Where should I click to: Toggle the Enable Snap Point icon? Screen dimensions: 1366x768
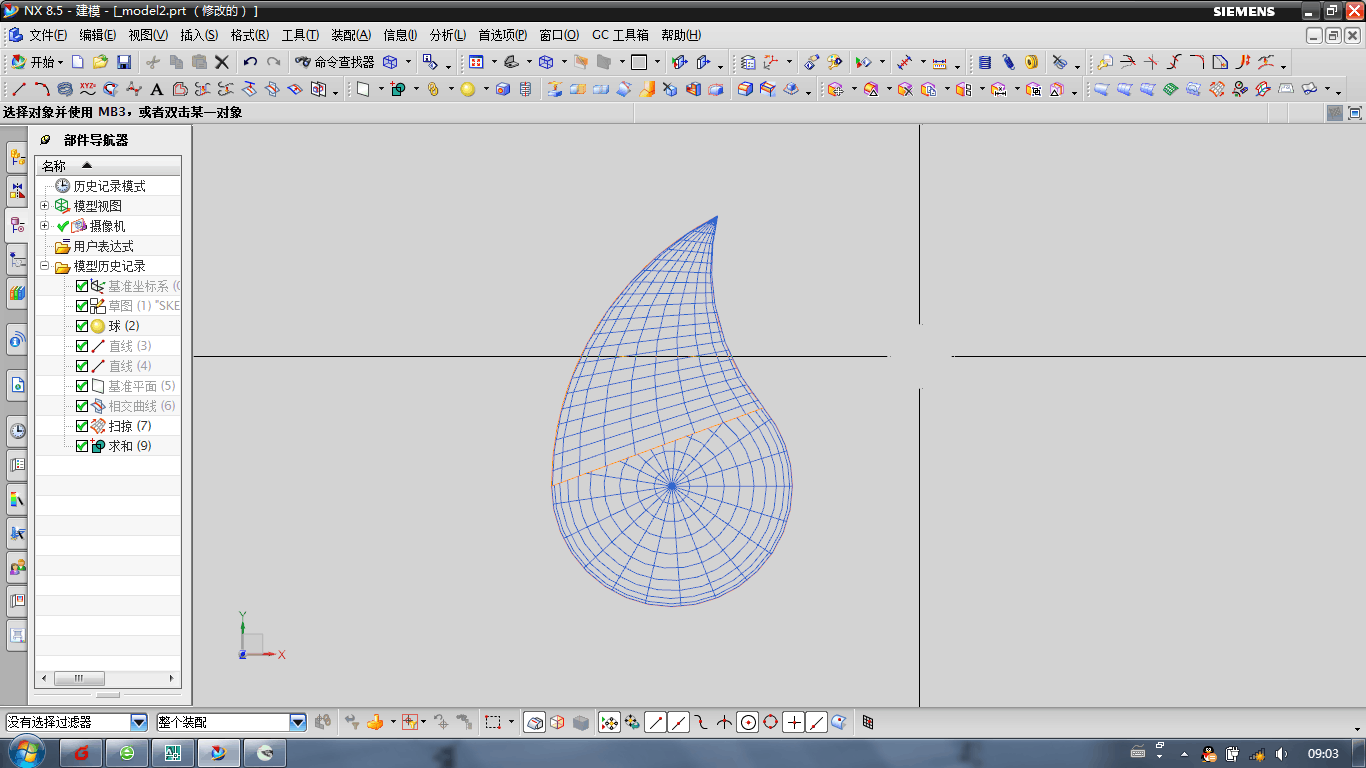click(x=609, y=722)
